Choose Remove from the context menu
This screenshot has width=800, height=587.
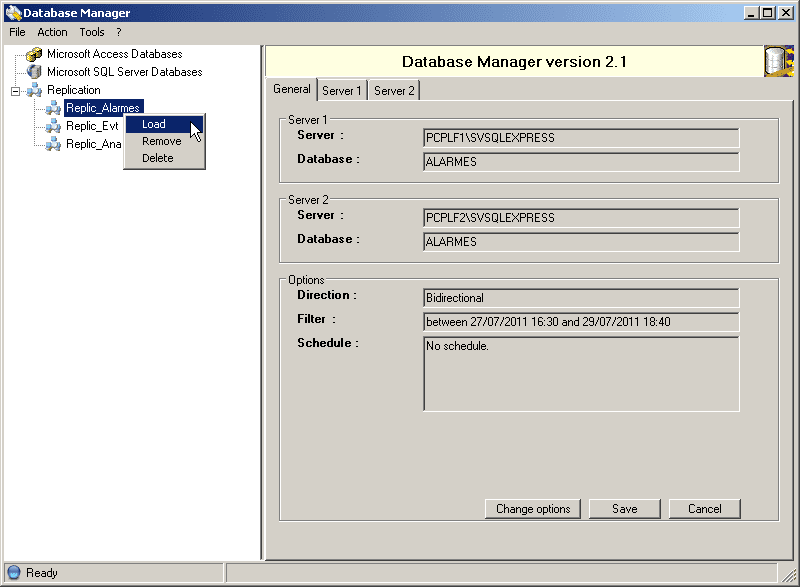coord(161,142)
